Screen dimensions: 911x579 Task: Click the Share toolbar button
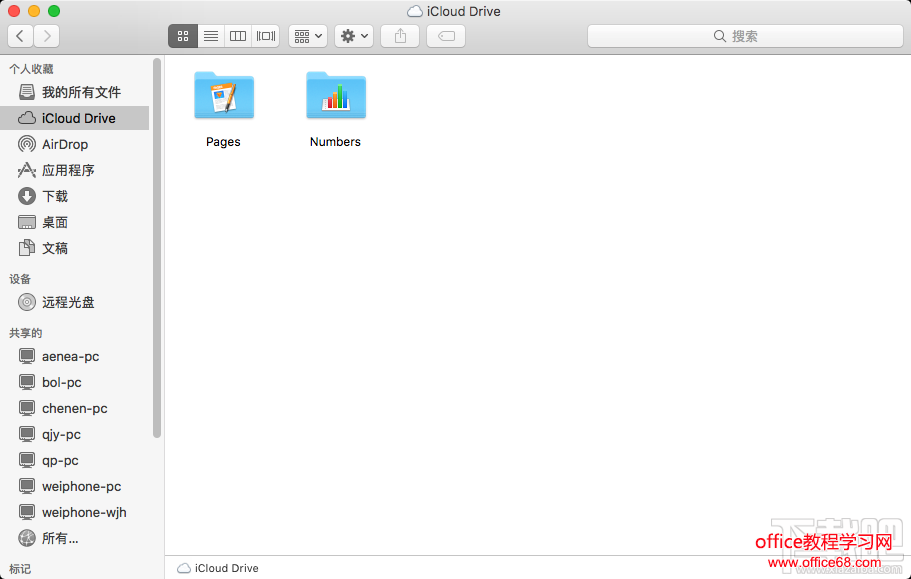pos(400,36)
